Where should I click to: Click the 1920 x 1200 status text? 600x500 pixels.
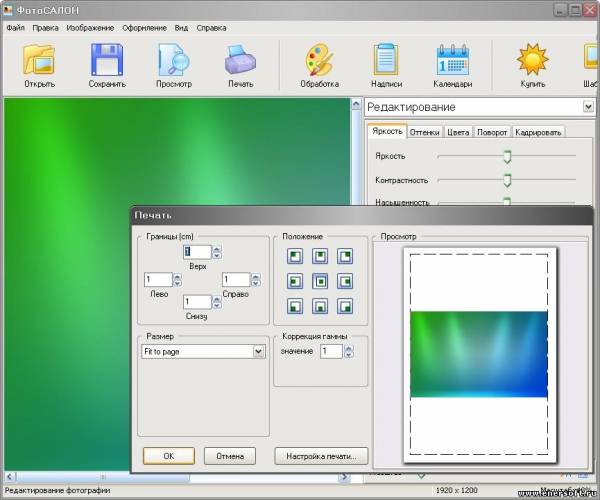click(x=457, y=490)
